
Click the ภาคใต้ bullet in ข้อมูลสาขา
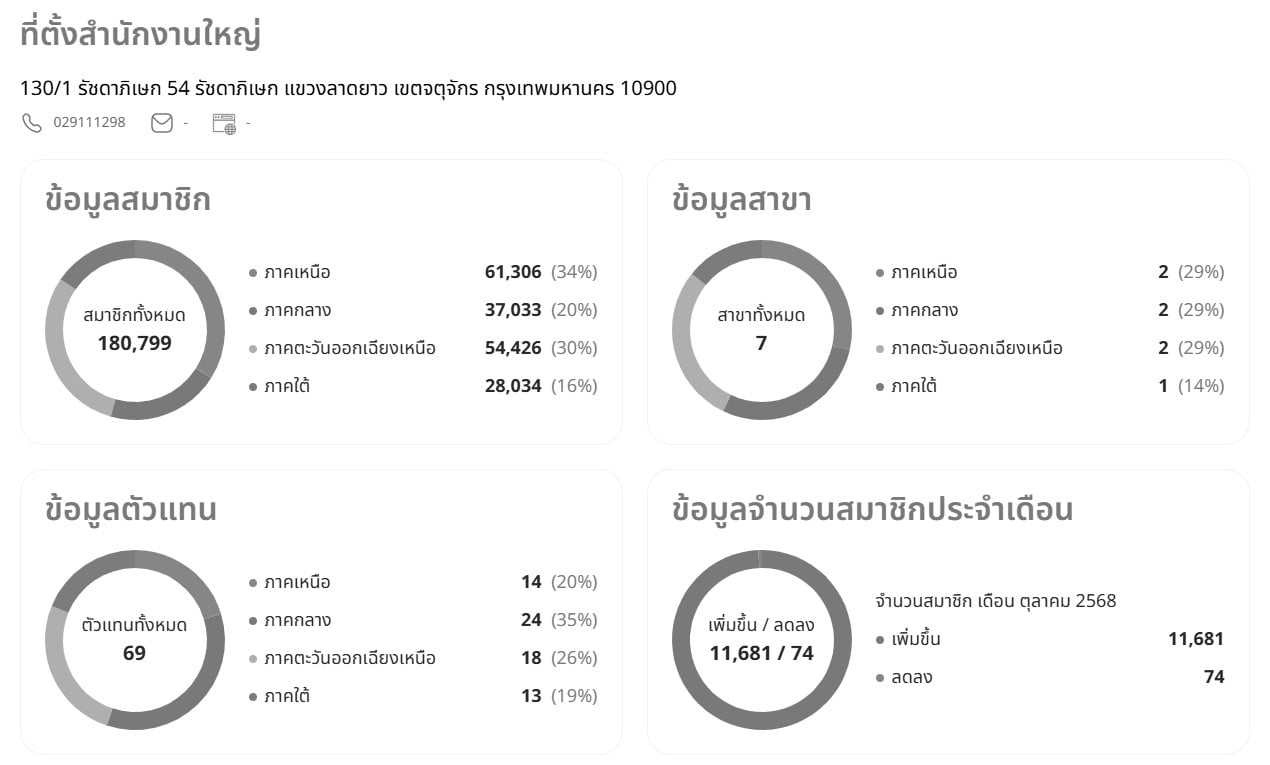click(878, 385)
